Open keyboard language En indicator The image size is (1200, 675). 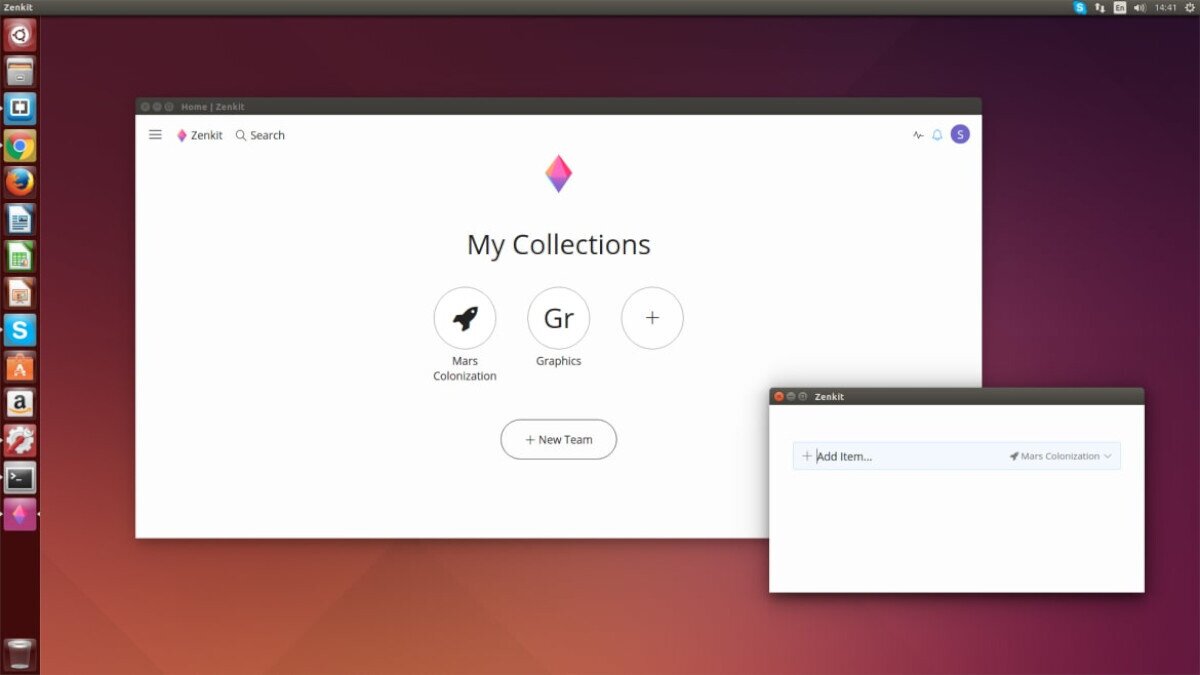(1120, 7)
